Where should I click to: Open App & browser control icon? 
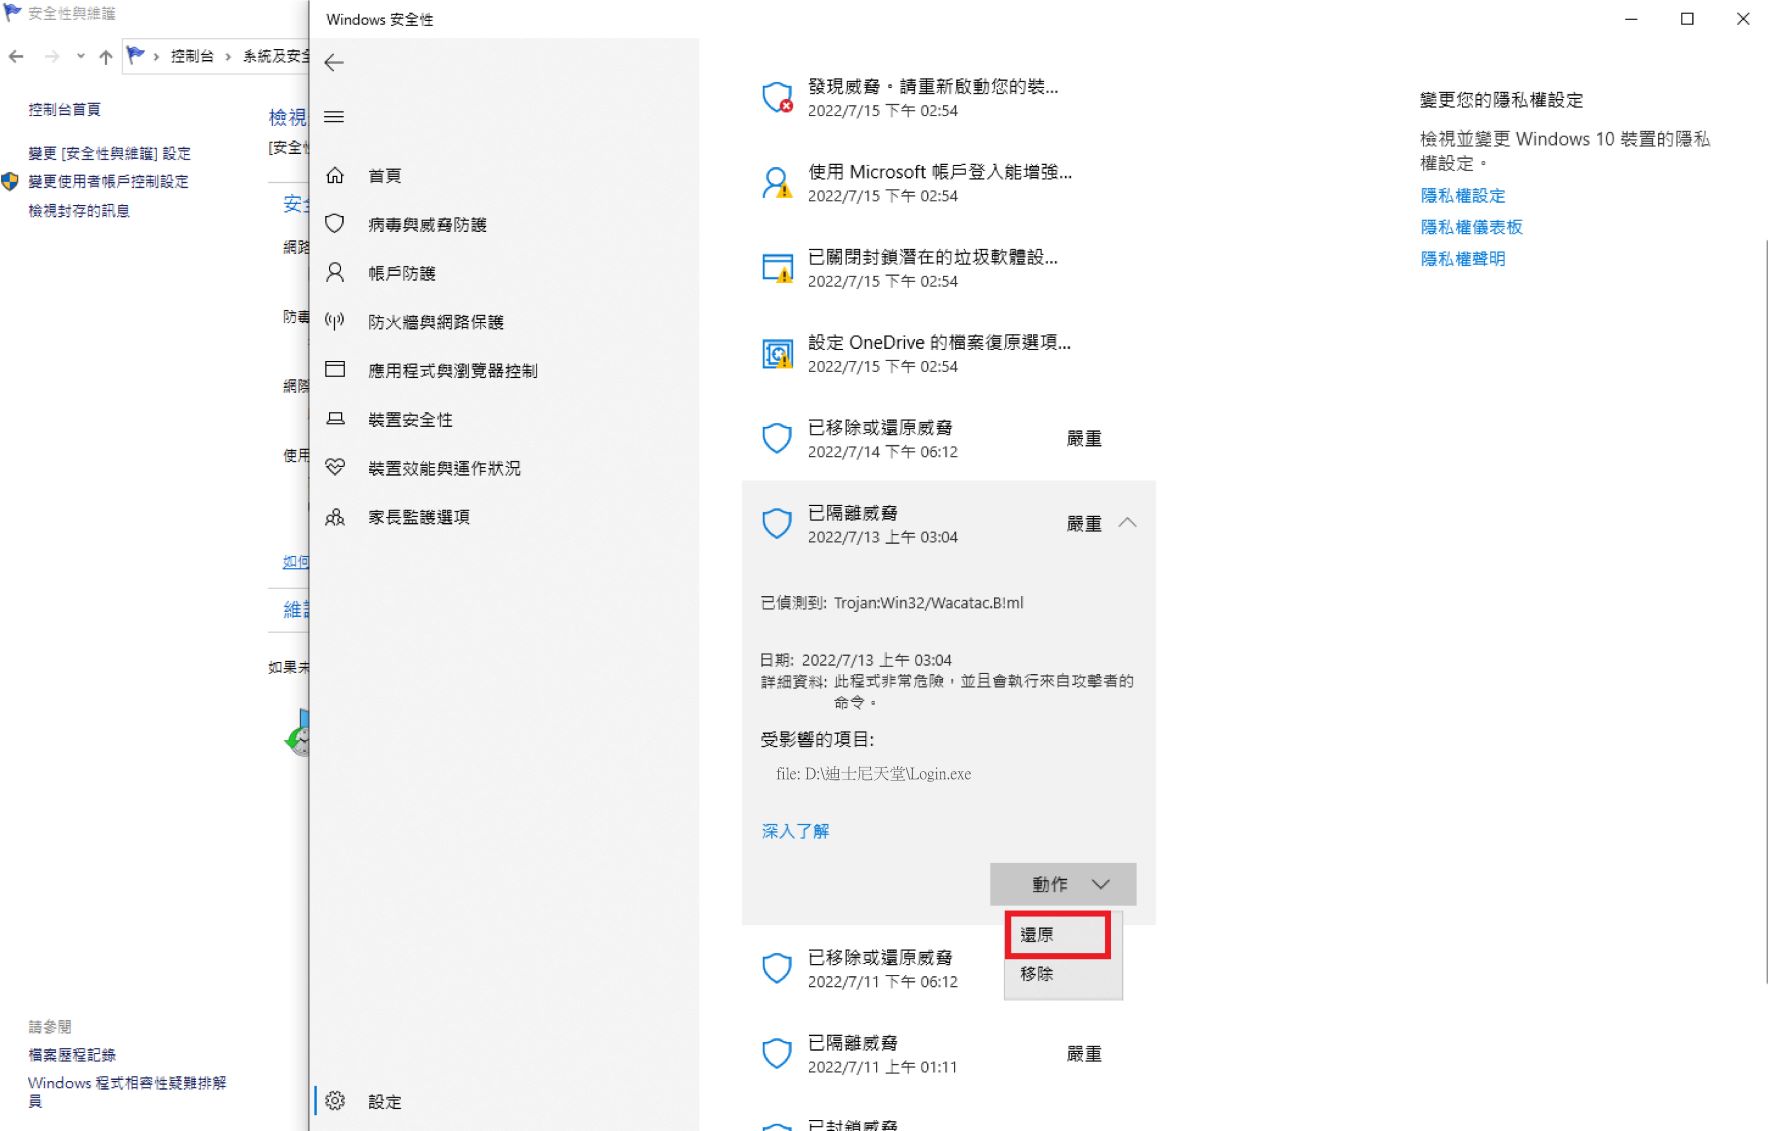pyautogui.click(x=335, y=370)
